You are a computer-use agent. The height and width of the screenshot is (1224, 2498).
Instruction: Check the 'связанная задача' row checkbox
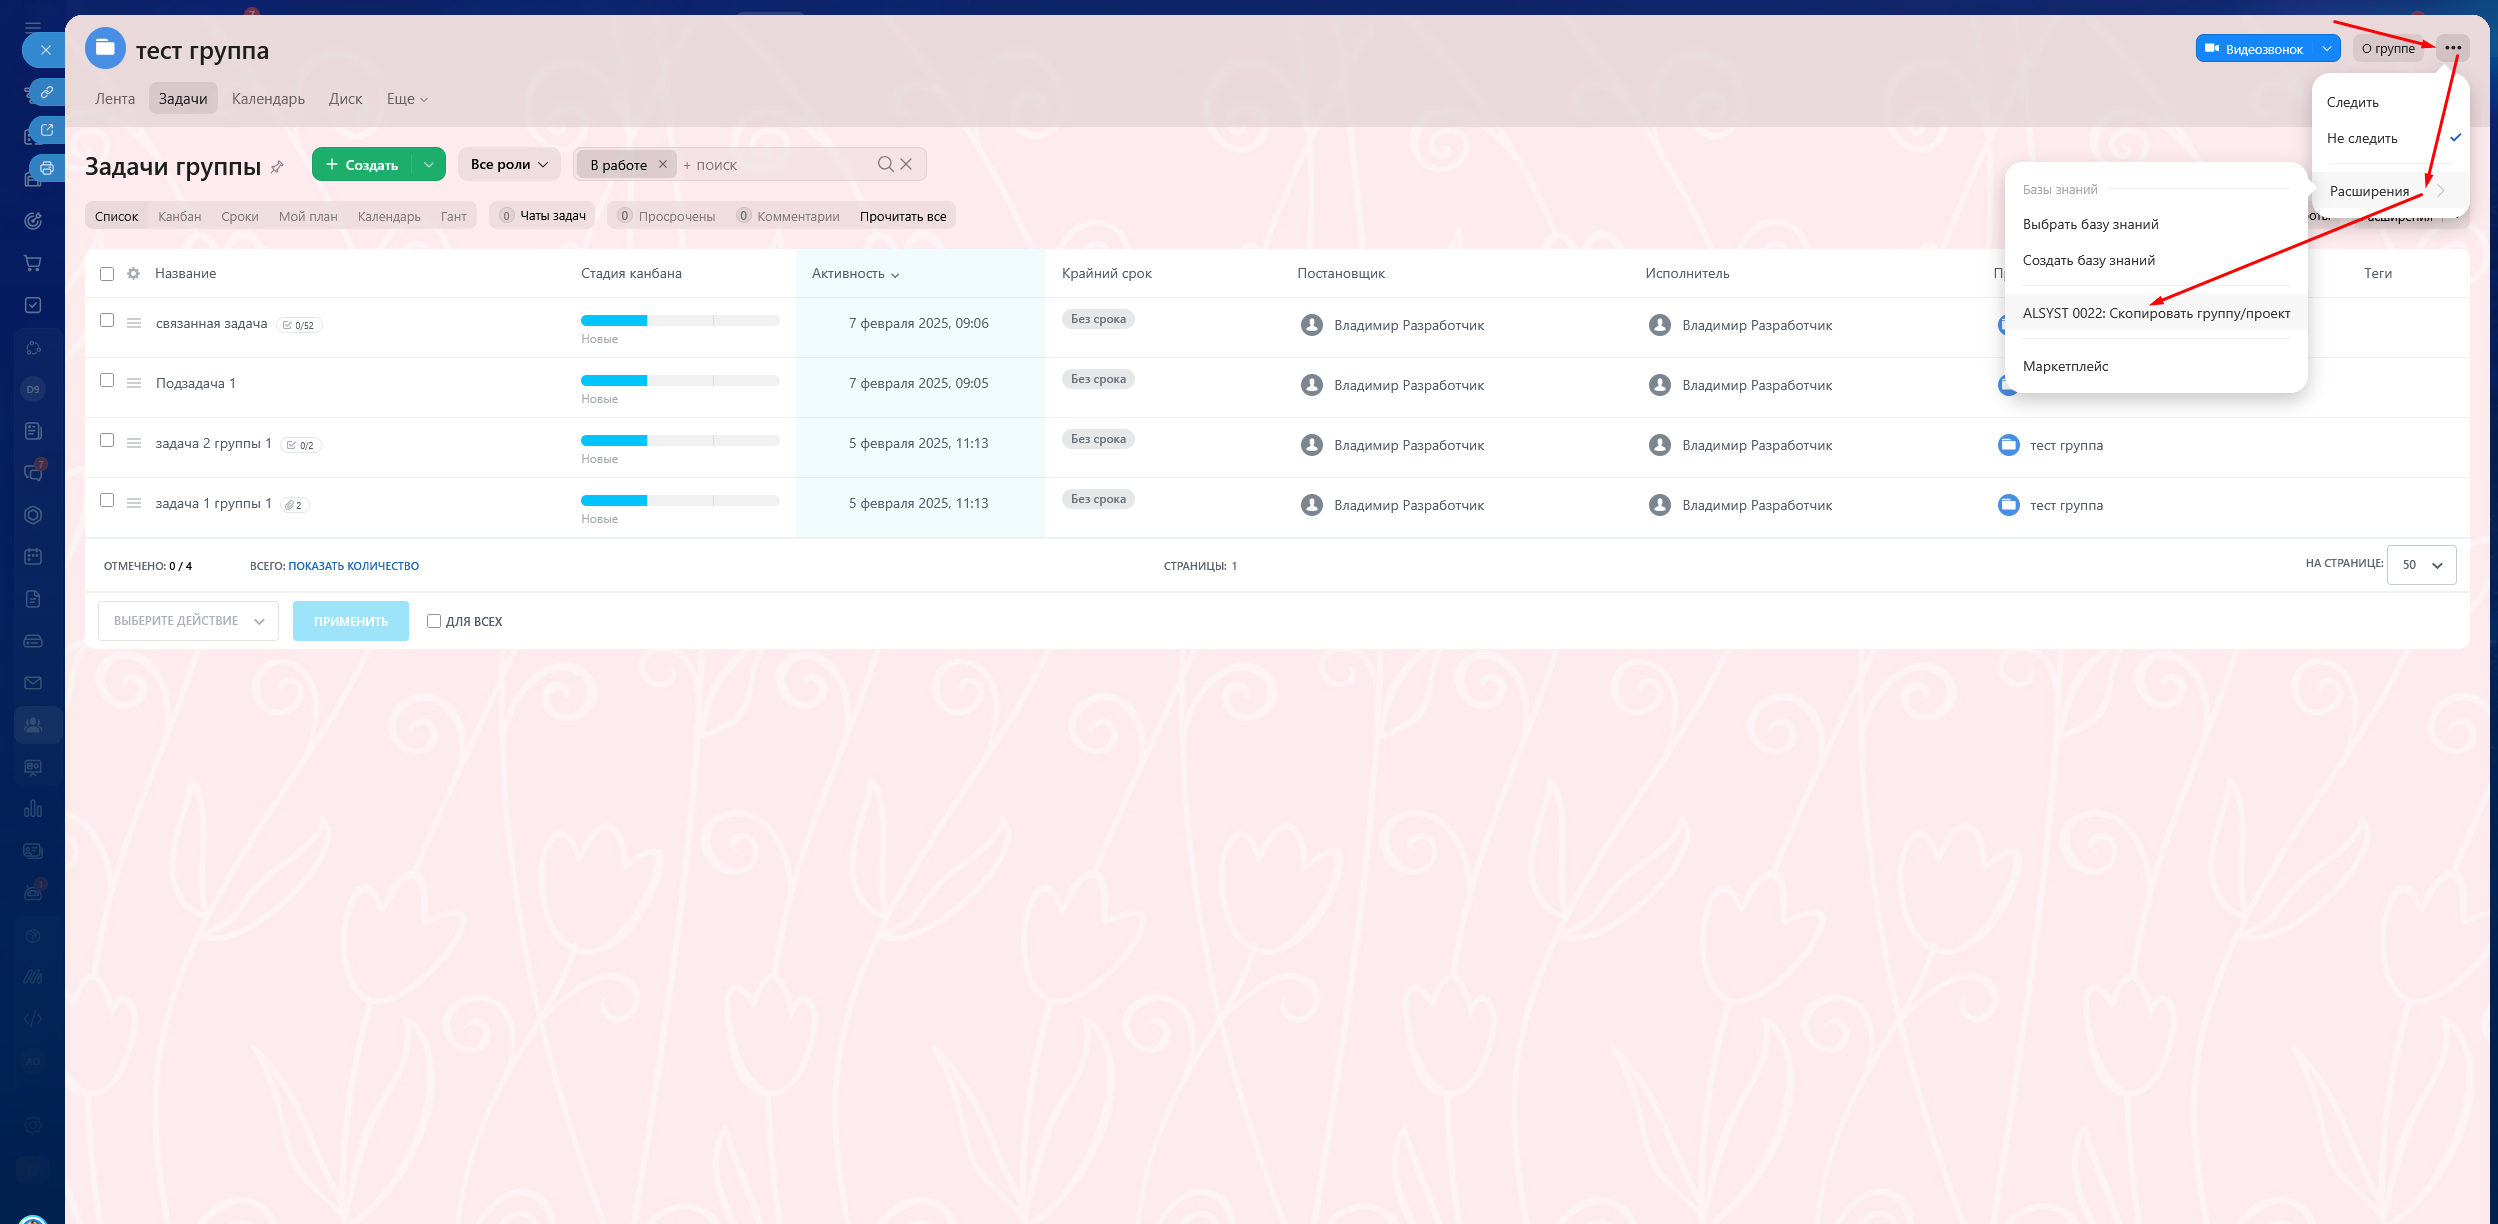tap(107, 320)
